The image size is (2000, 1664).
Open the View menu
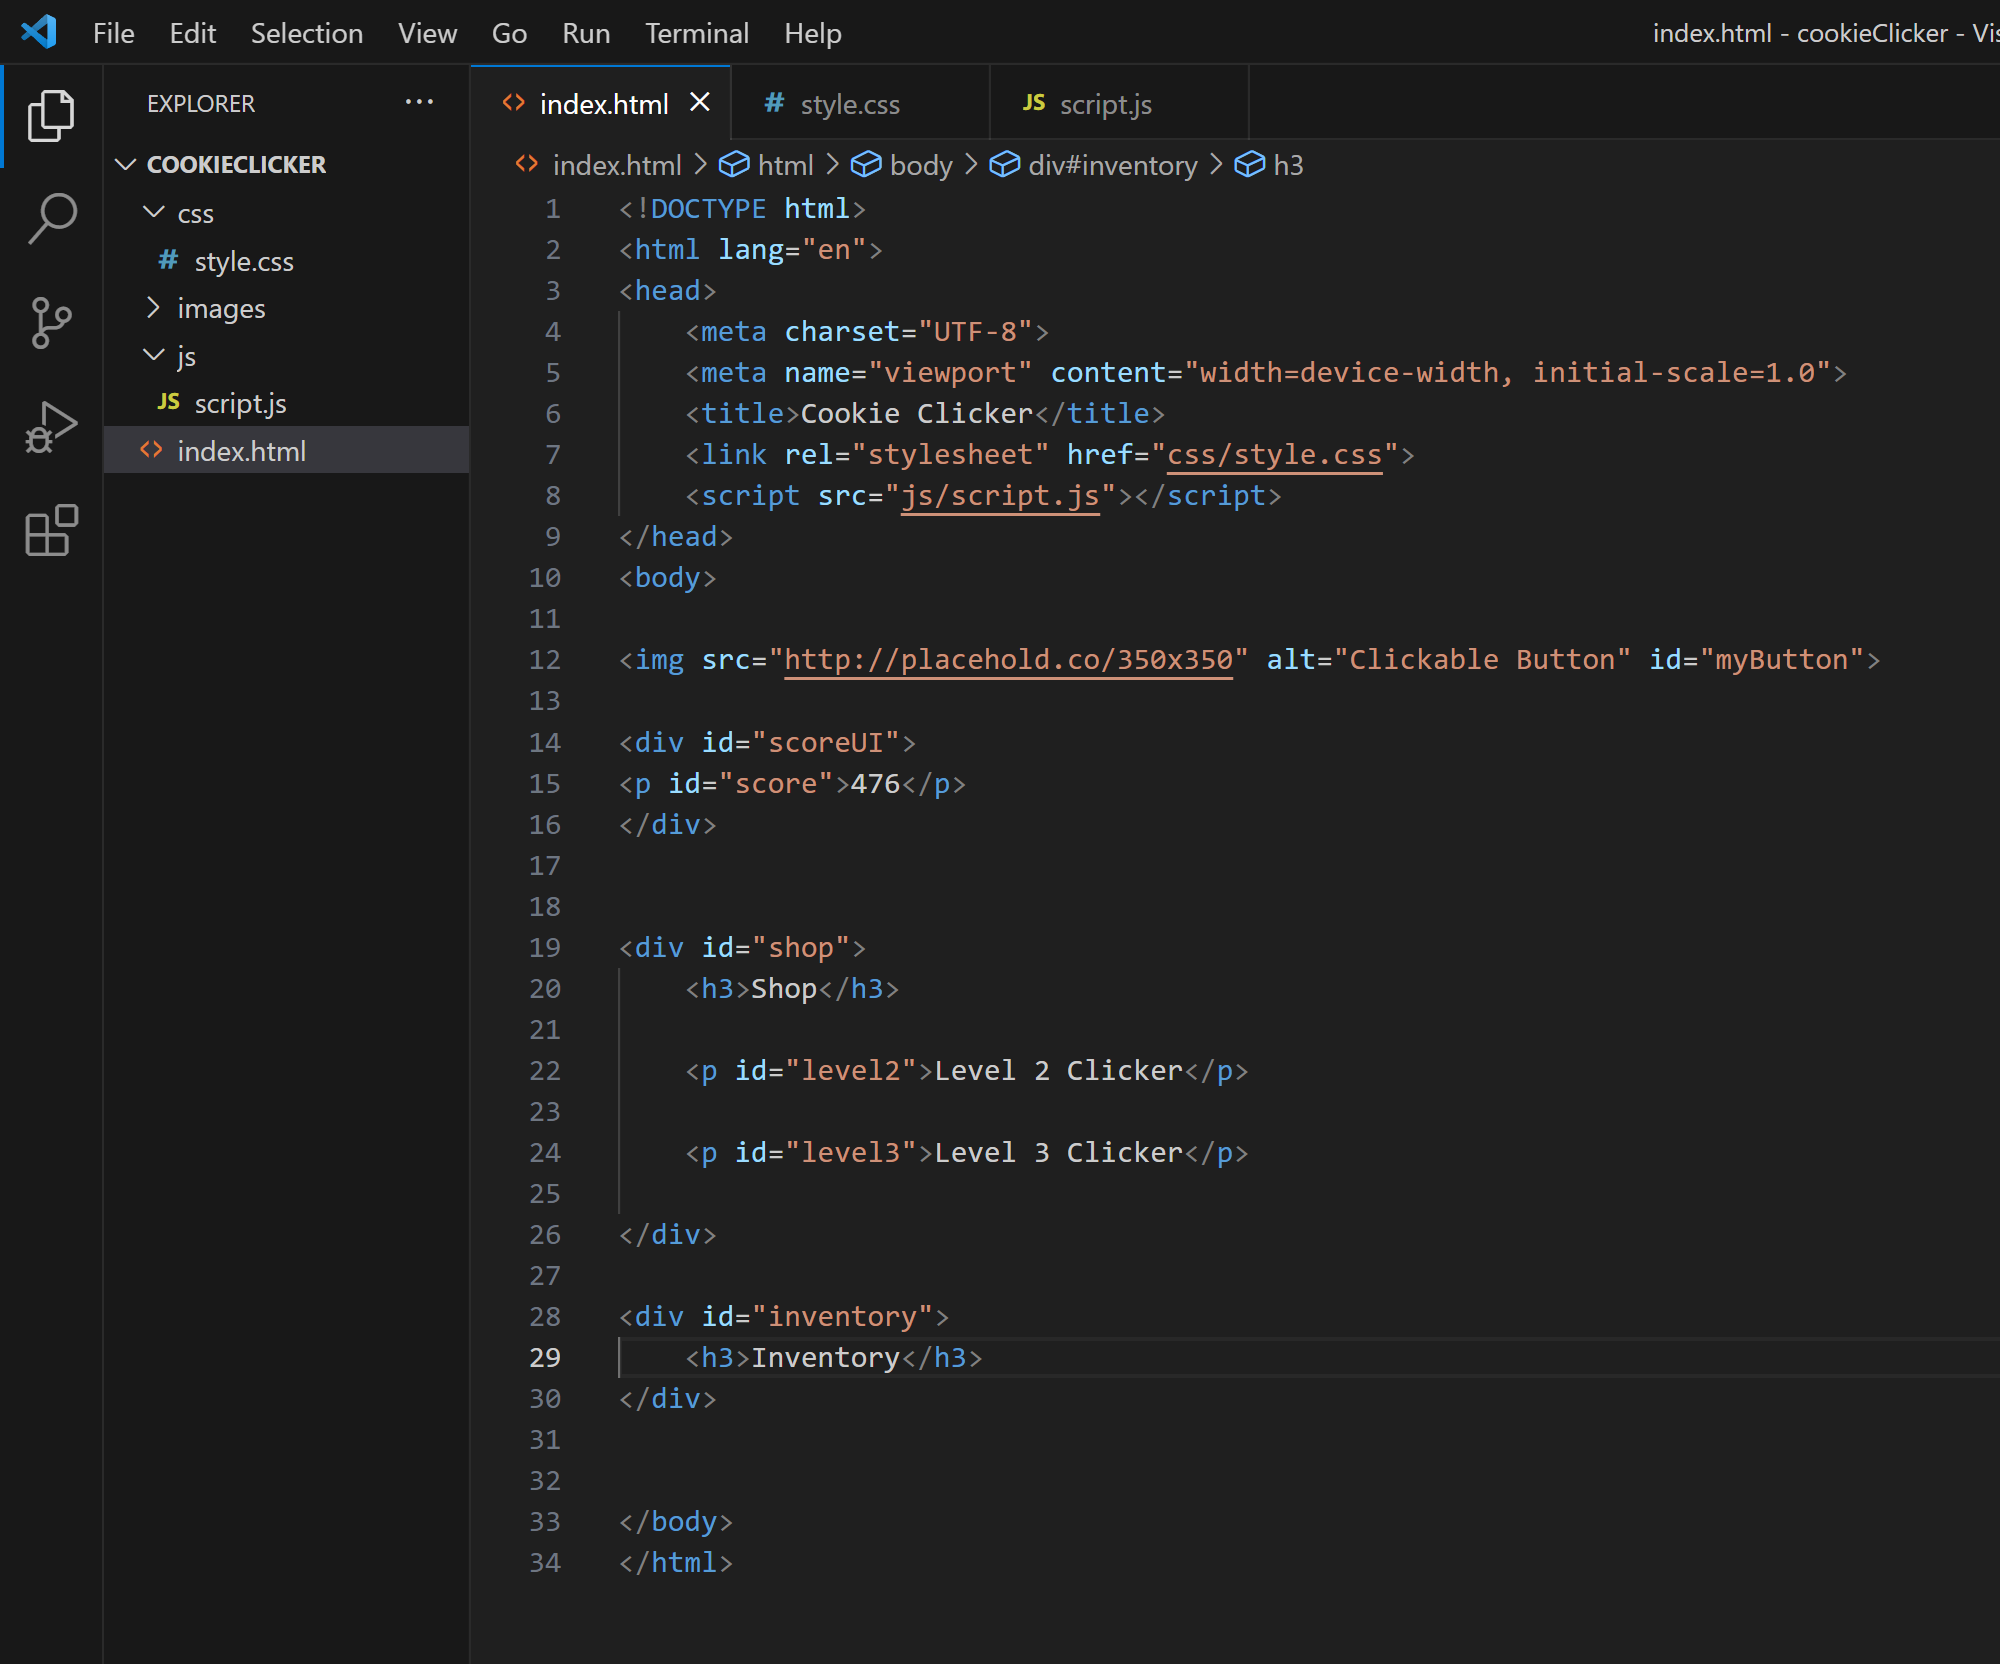tap(427, 33)
